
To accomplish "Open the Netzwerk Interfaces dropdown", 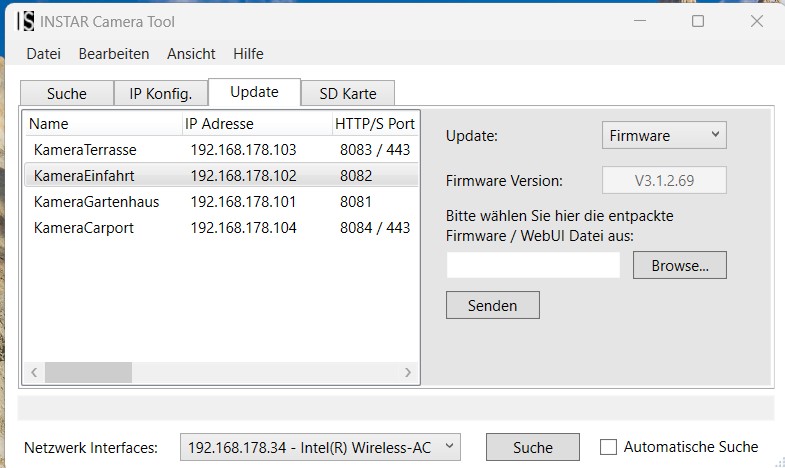I will (320, 447).
